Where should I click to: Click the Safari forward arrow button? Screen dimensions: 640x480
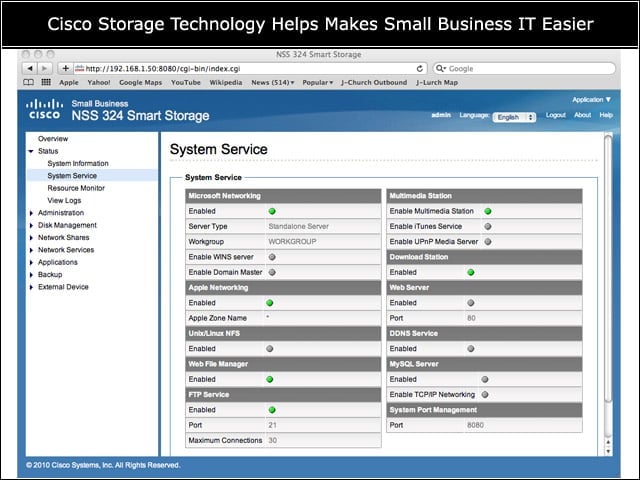pyautogui.click(x=44, y=68)
